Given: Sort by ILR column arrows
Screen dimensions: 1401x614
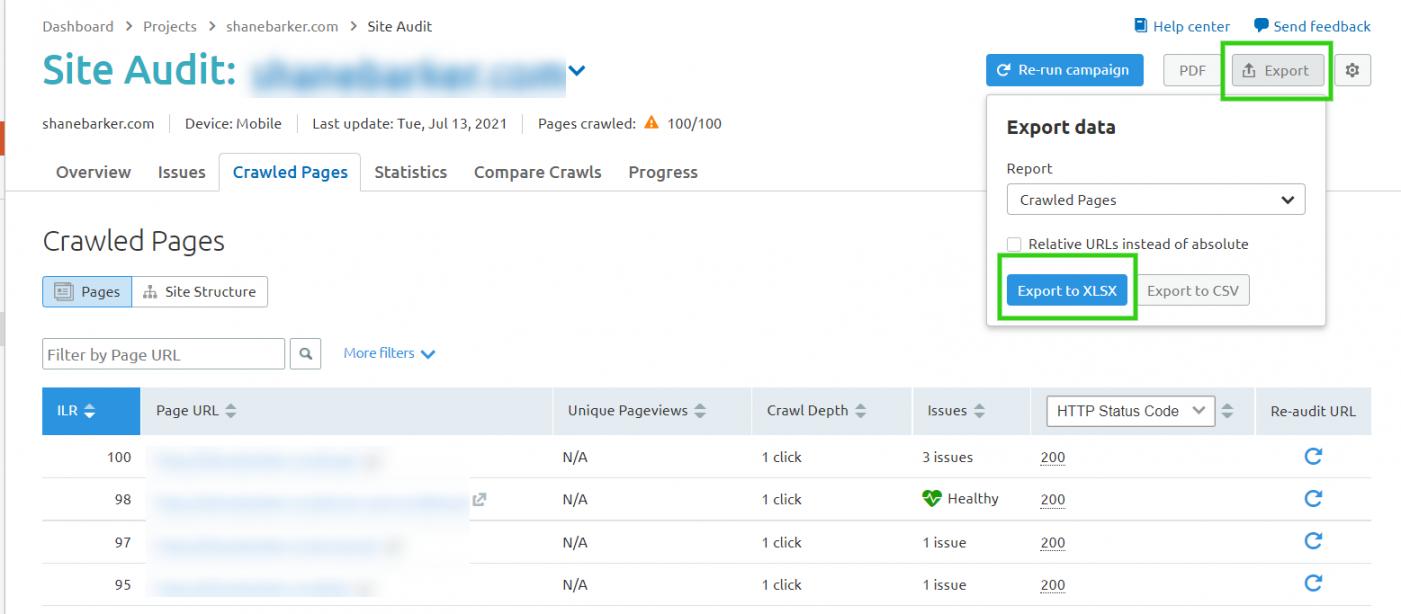Looking at the screenshot, I should pyautogui.click(x=89, y=411).
